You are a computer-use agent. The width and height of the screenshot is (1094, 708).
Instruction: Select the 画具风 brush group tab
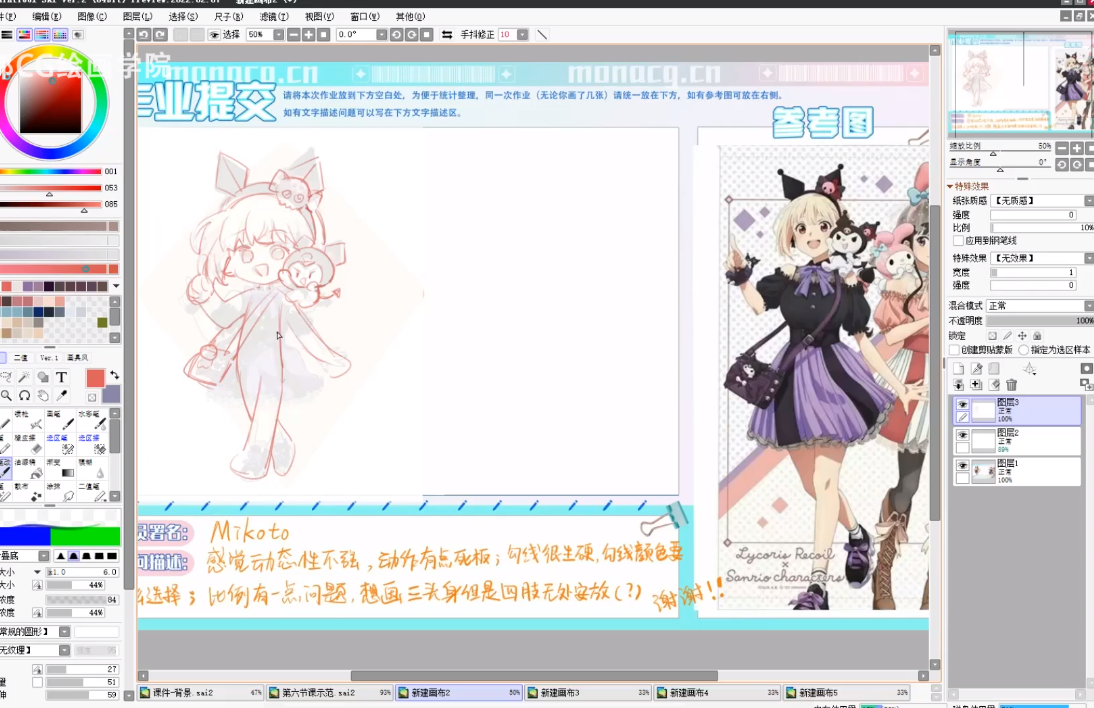tap(77, 358)
